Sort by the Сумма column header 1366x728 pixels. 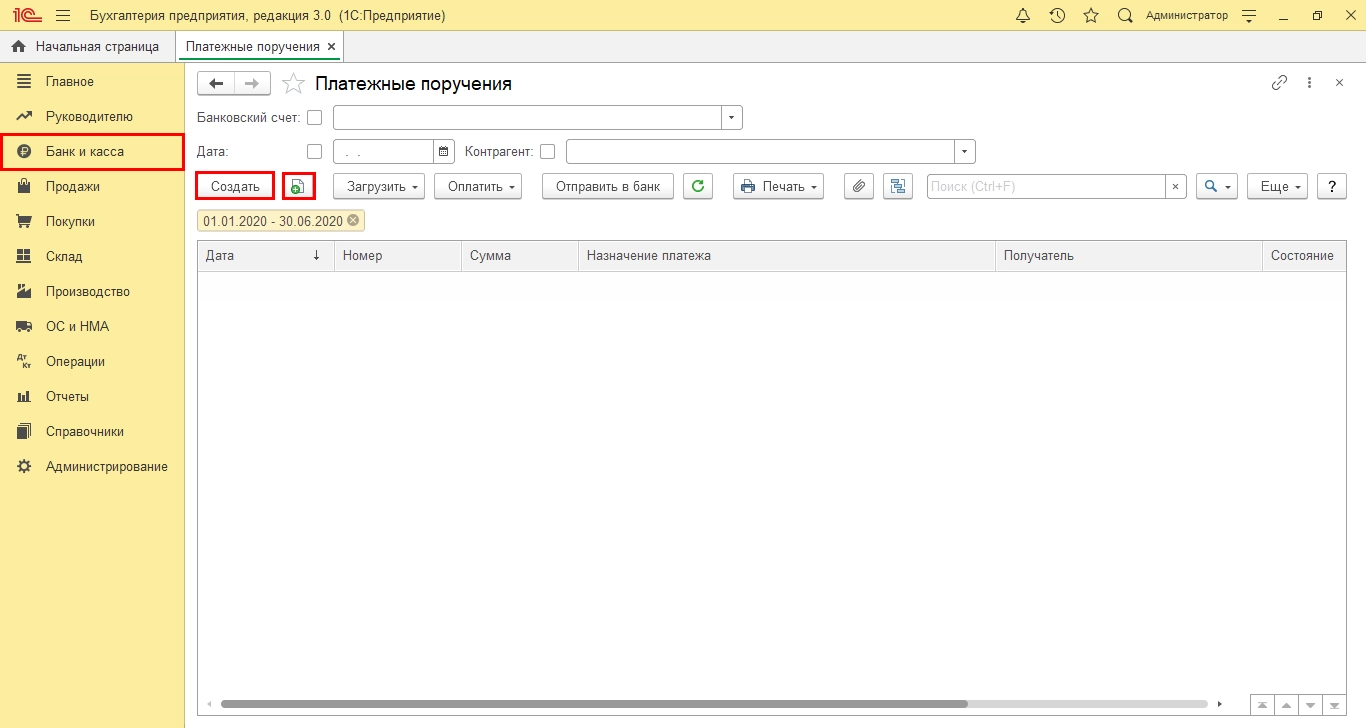pyautogui.click(x=520, y=256)
